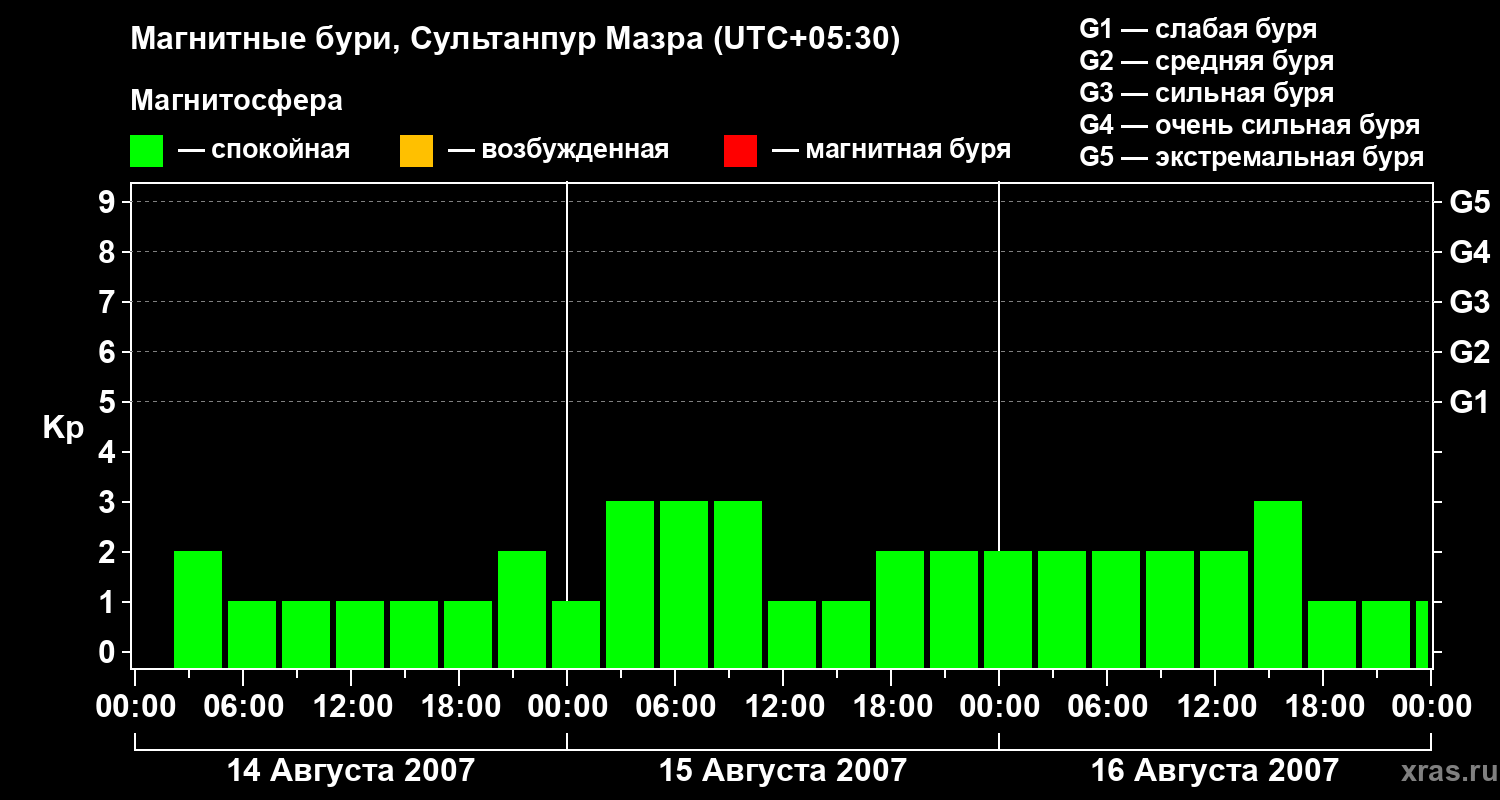Click the '— магнитная буря' legend label
The image size is (1500, 800).
(891, 150)
